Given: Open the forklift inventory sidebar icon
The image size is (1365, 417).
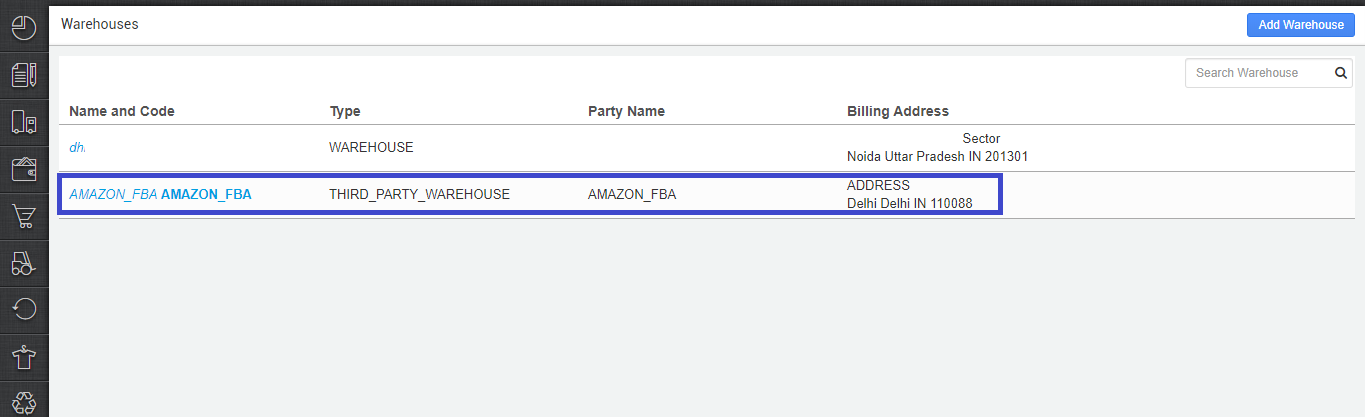Looking at the screenshot, I should [x=24, y=263].
